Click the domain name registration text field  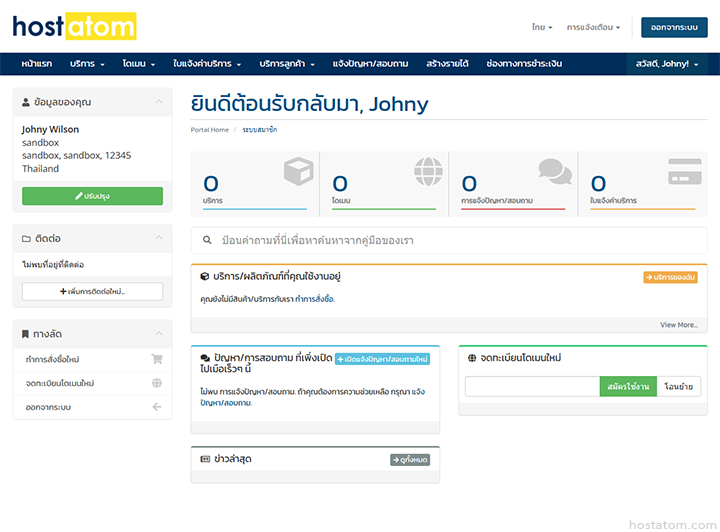tap(532, 386)
